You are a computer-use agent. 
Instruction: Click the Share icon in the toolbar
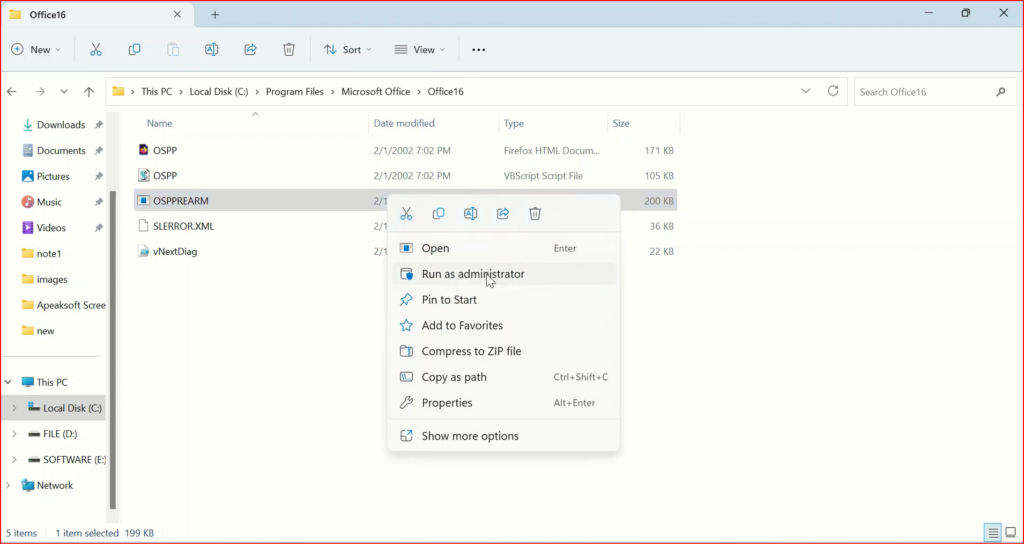pos(250,50)
